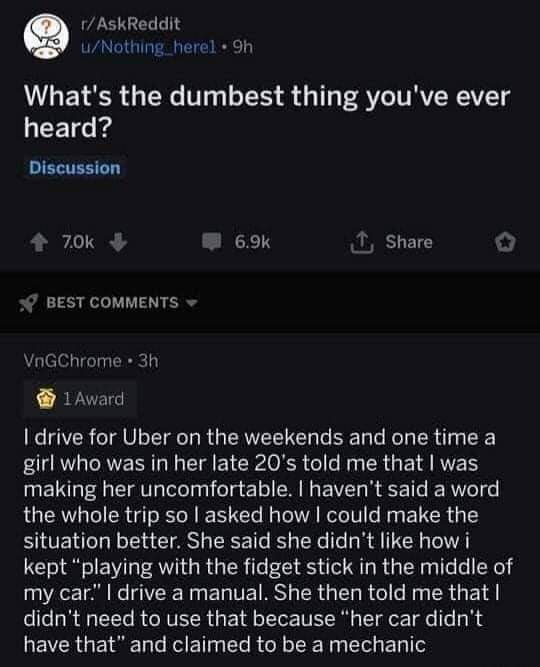Tap the share upload icon
The image size is (540, 667).
pos(361,242)
